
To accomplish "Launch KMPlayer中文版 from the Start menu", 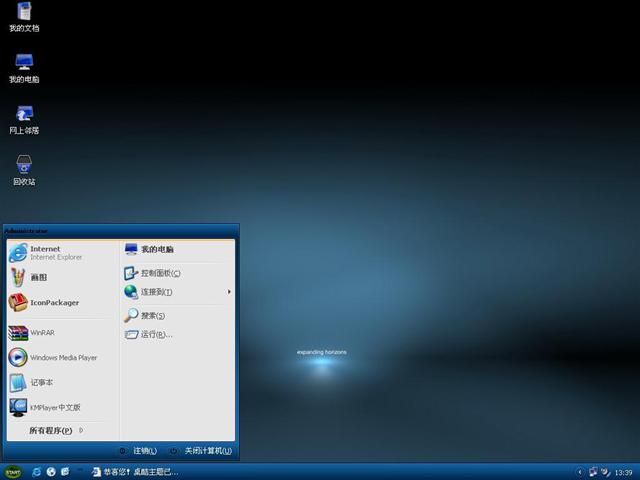I will click(x=62, y=407).
